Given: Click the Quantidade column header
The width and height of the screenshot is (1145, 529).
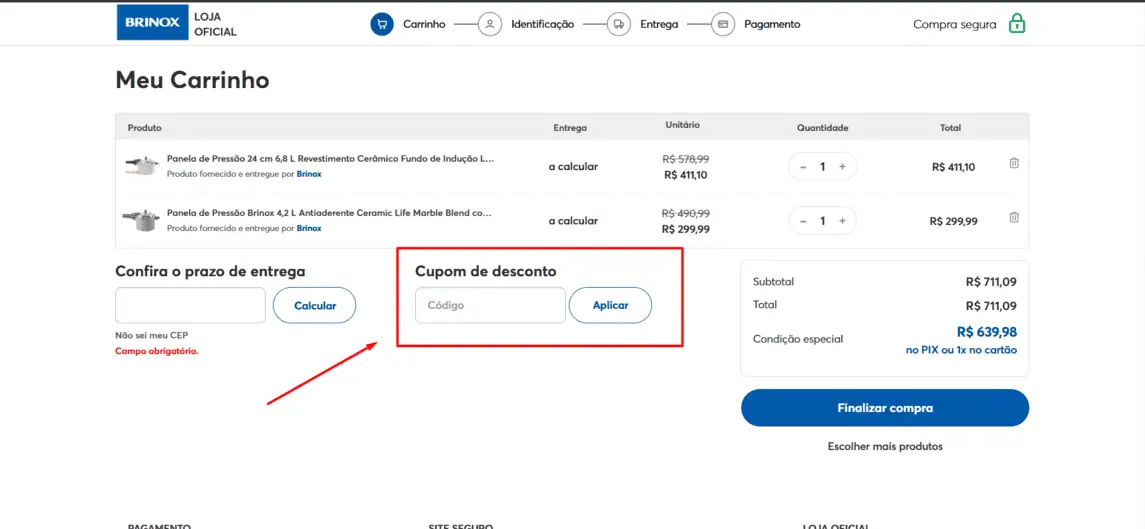Looking at the screenshot, I should 822,128.
